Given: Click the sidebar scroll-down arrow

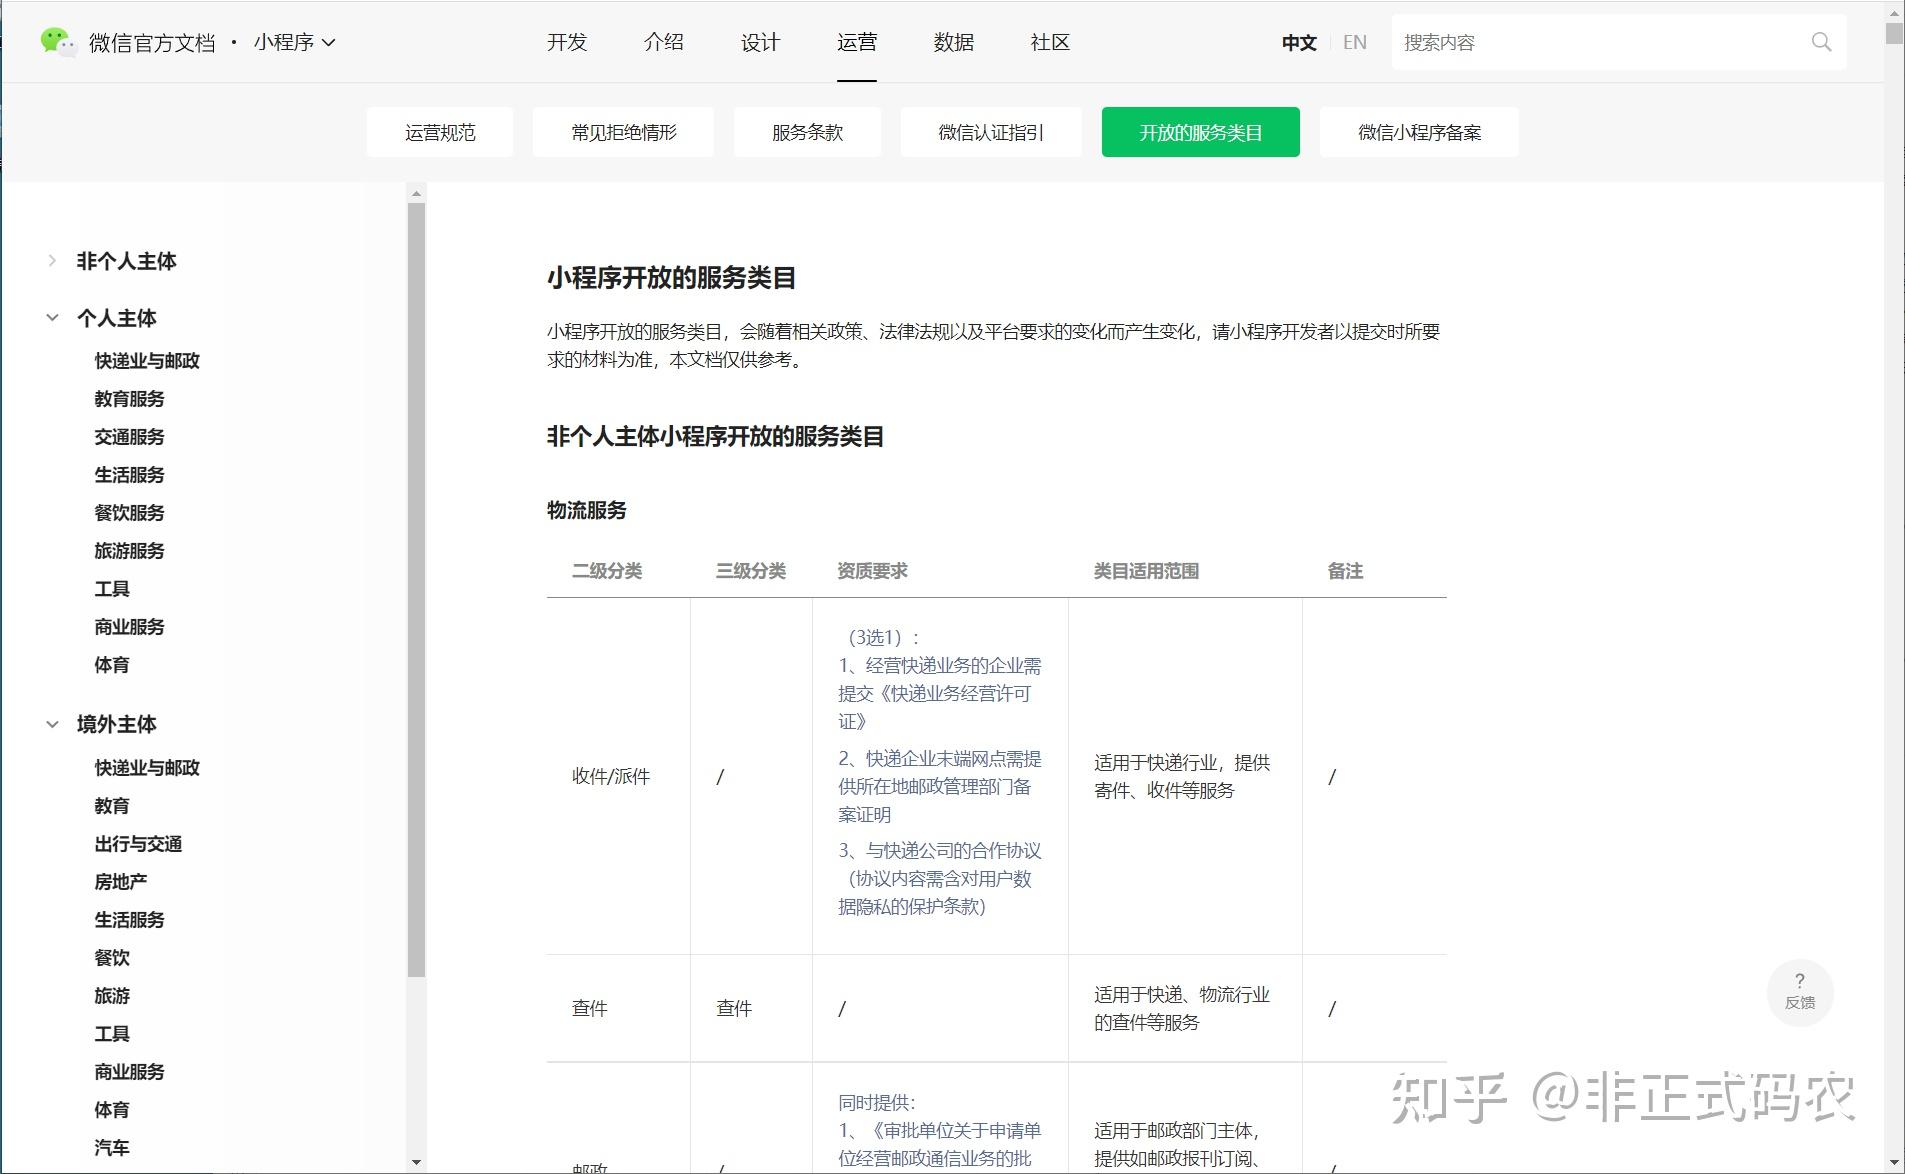Looking at the screenshot, I should (x=417, y=1163).
